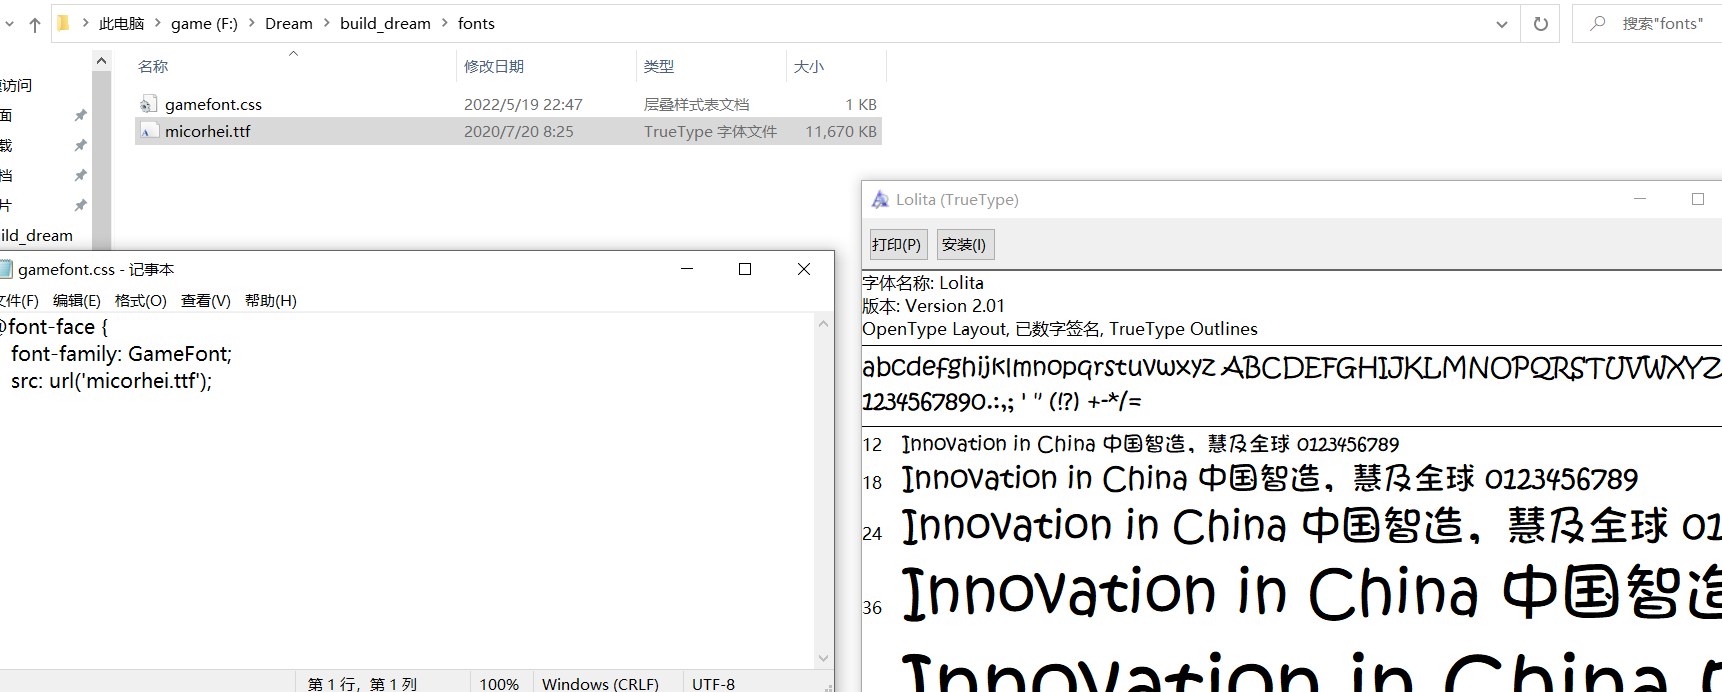Viewport: 1722px width, 692px height.
Task: Select the micorhei.ttf file name
Action: click(208, 131)
